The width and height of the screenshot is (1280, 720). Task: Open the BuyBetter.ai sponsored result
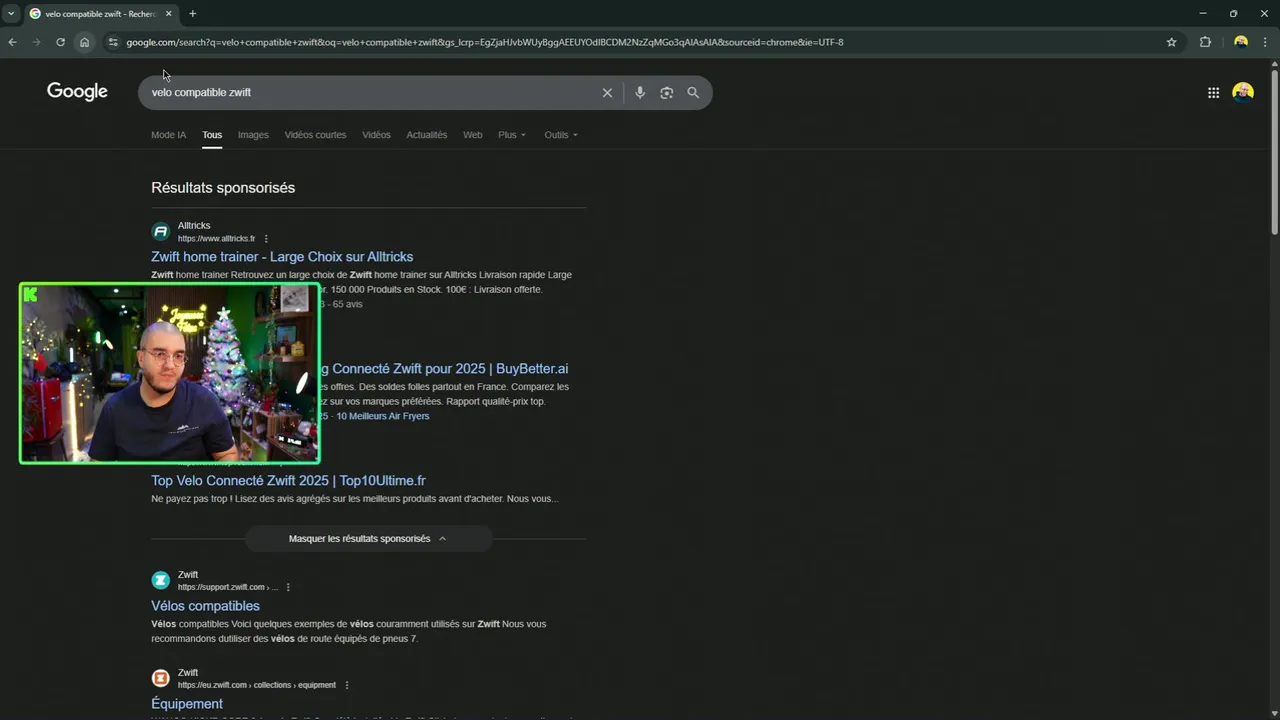(444, 369)
